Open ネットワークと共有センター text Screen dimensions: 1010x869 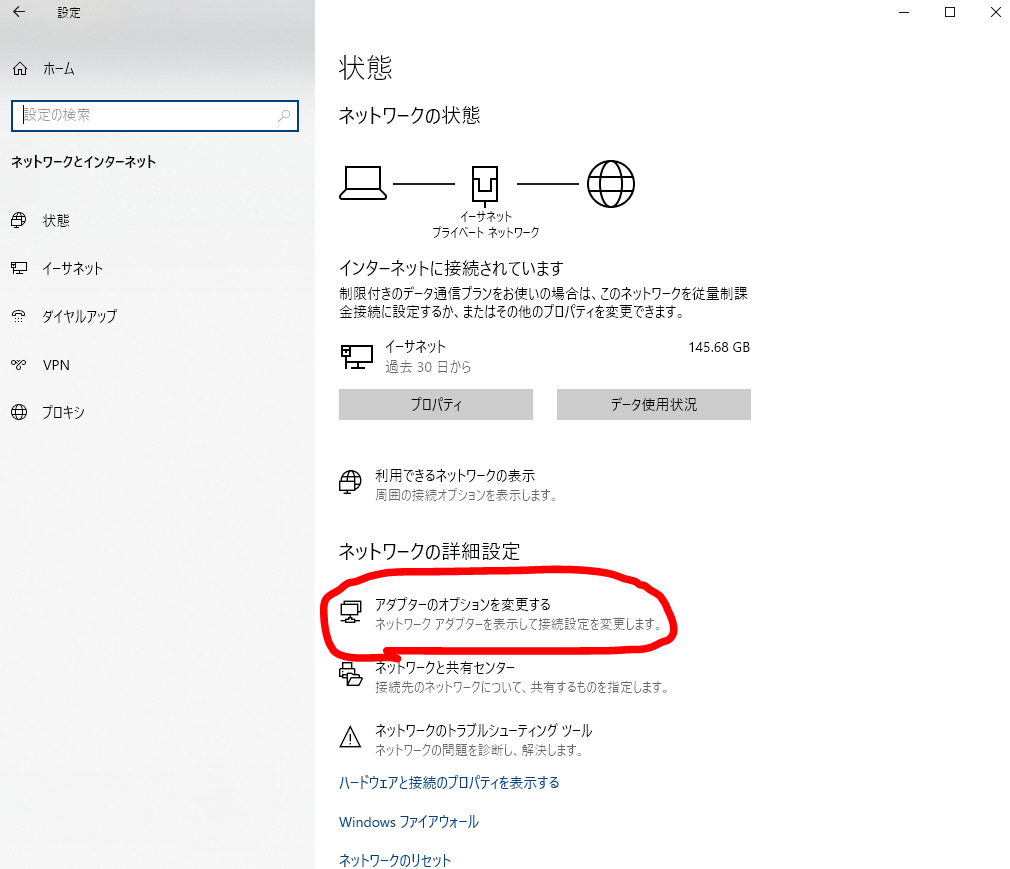pyautogui.click(x=445, y=668)
